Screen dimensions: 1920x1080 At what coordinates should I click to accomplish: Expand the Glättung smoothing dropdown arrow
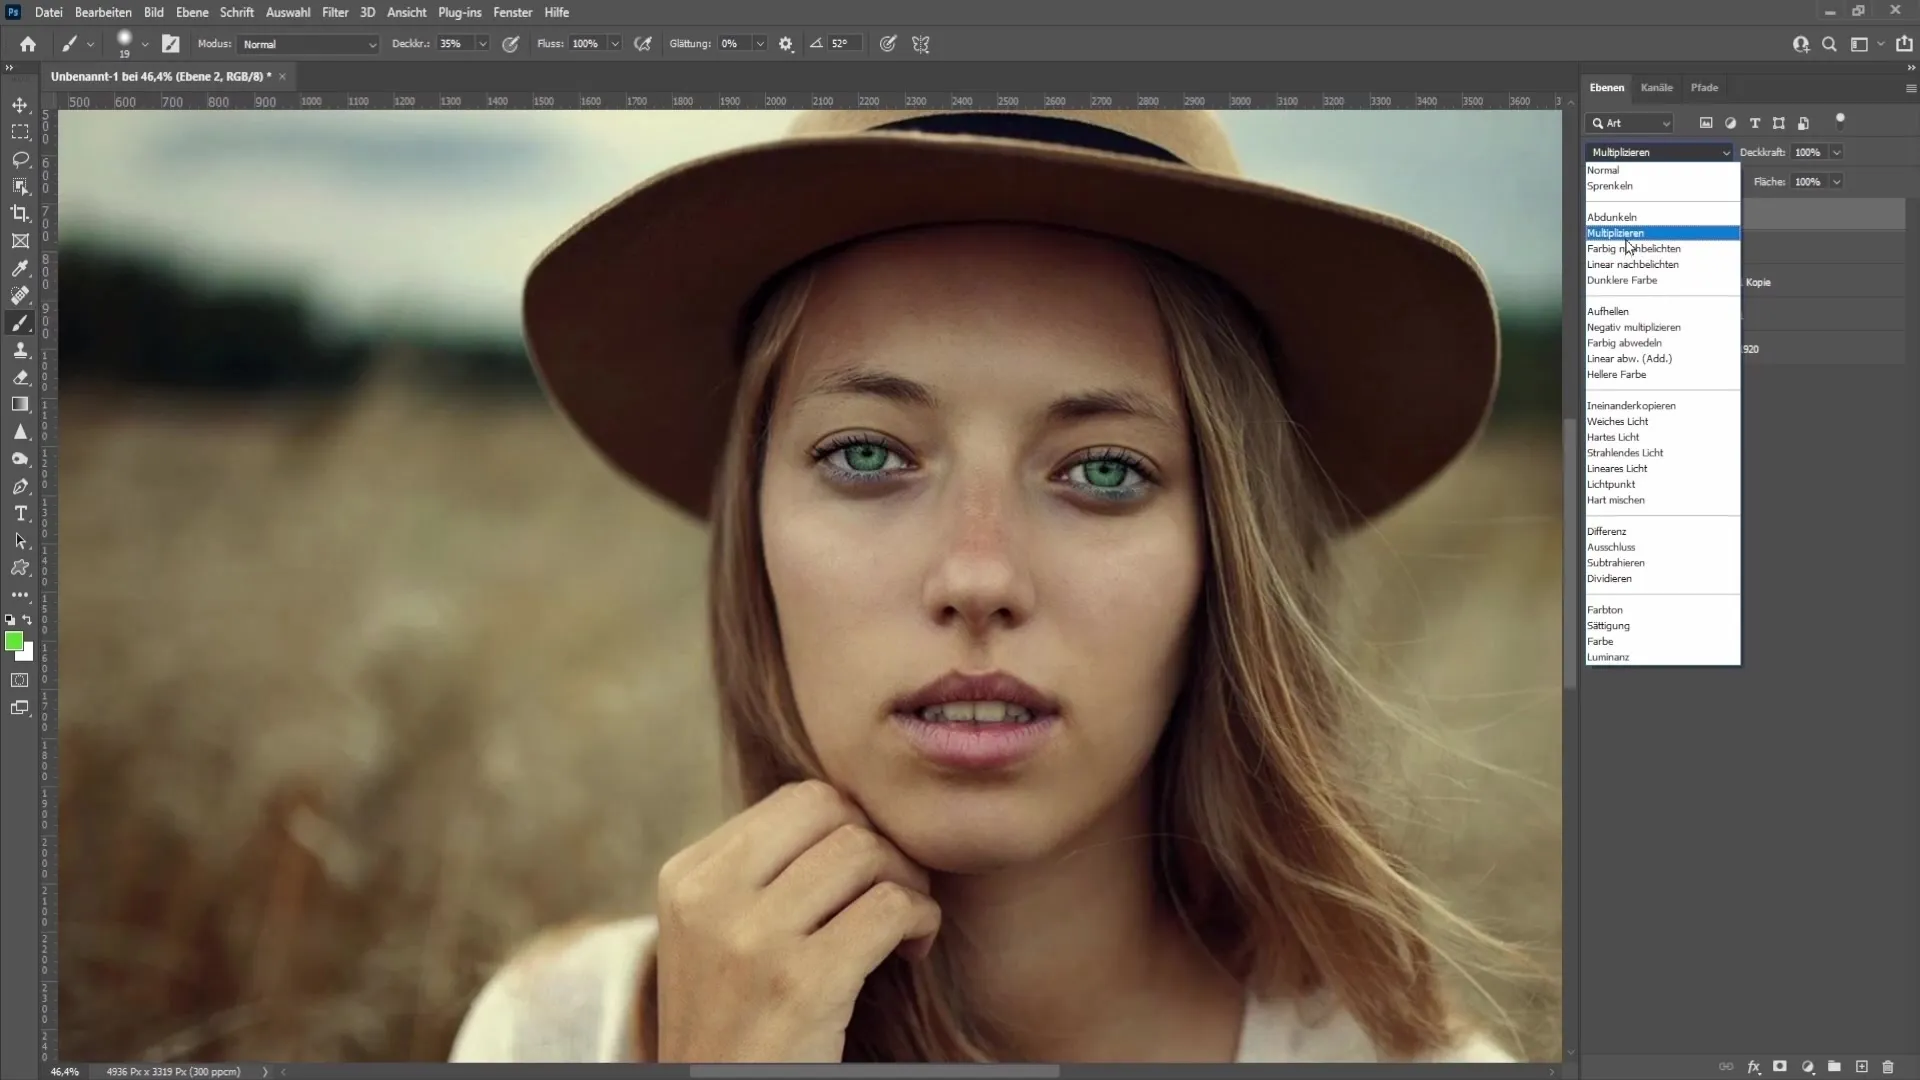pos(760,44)
